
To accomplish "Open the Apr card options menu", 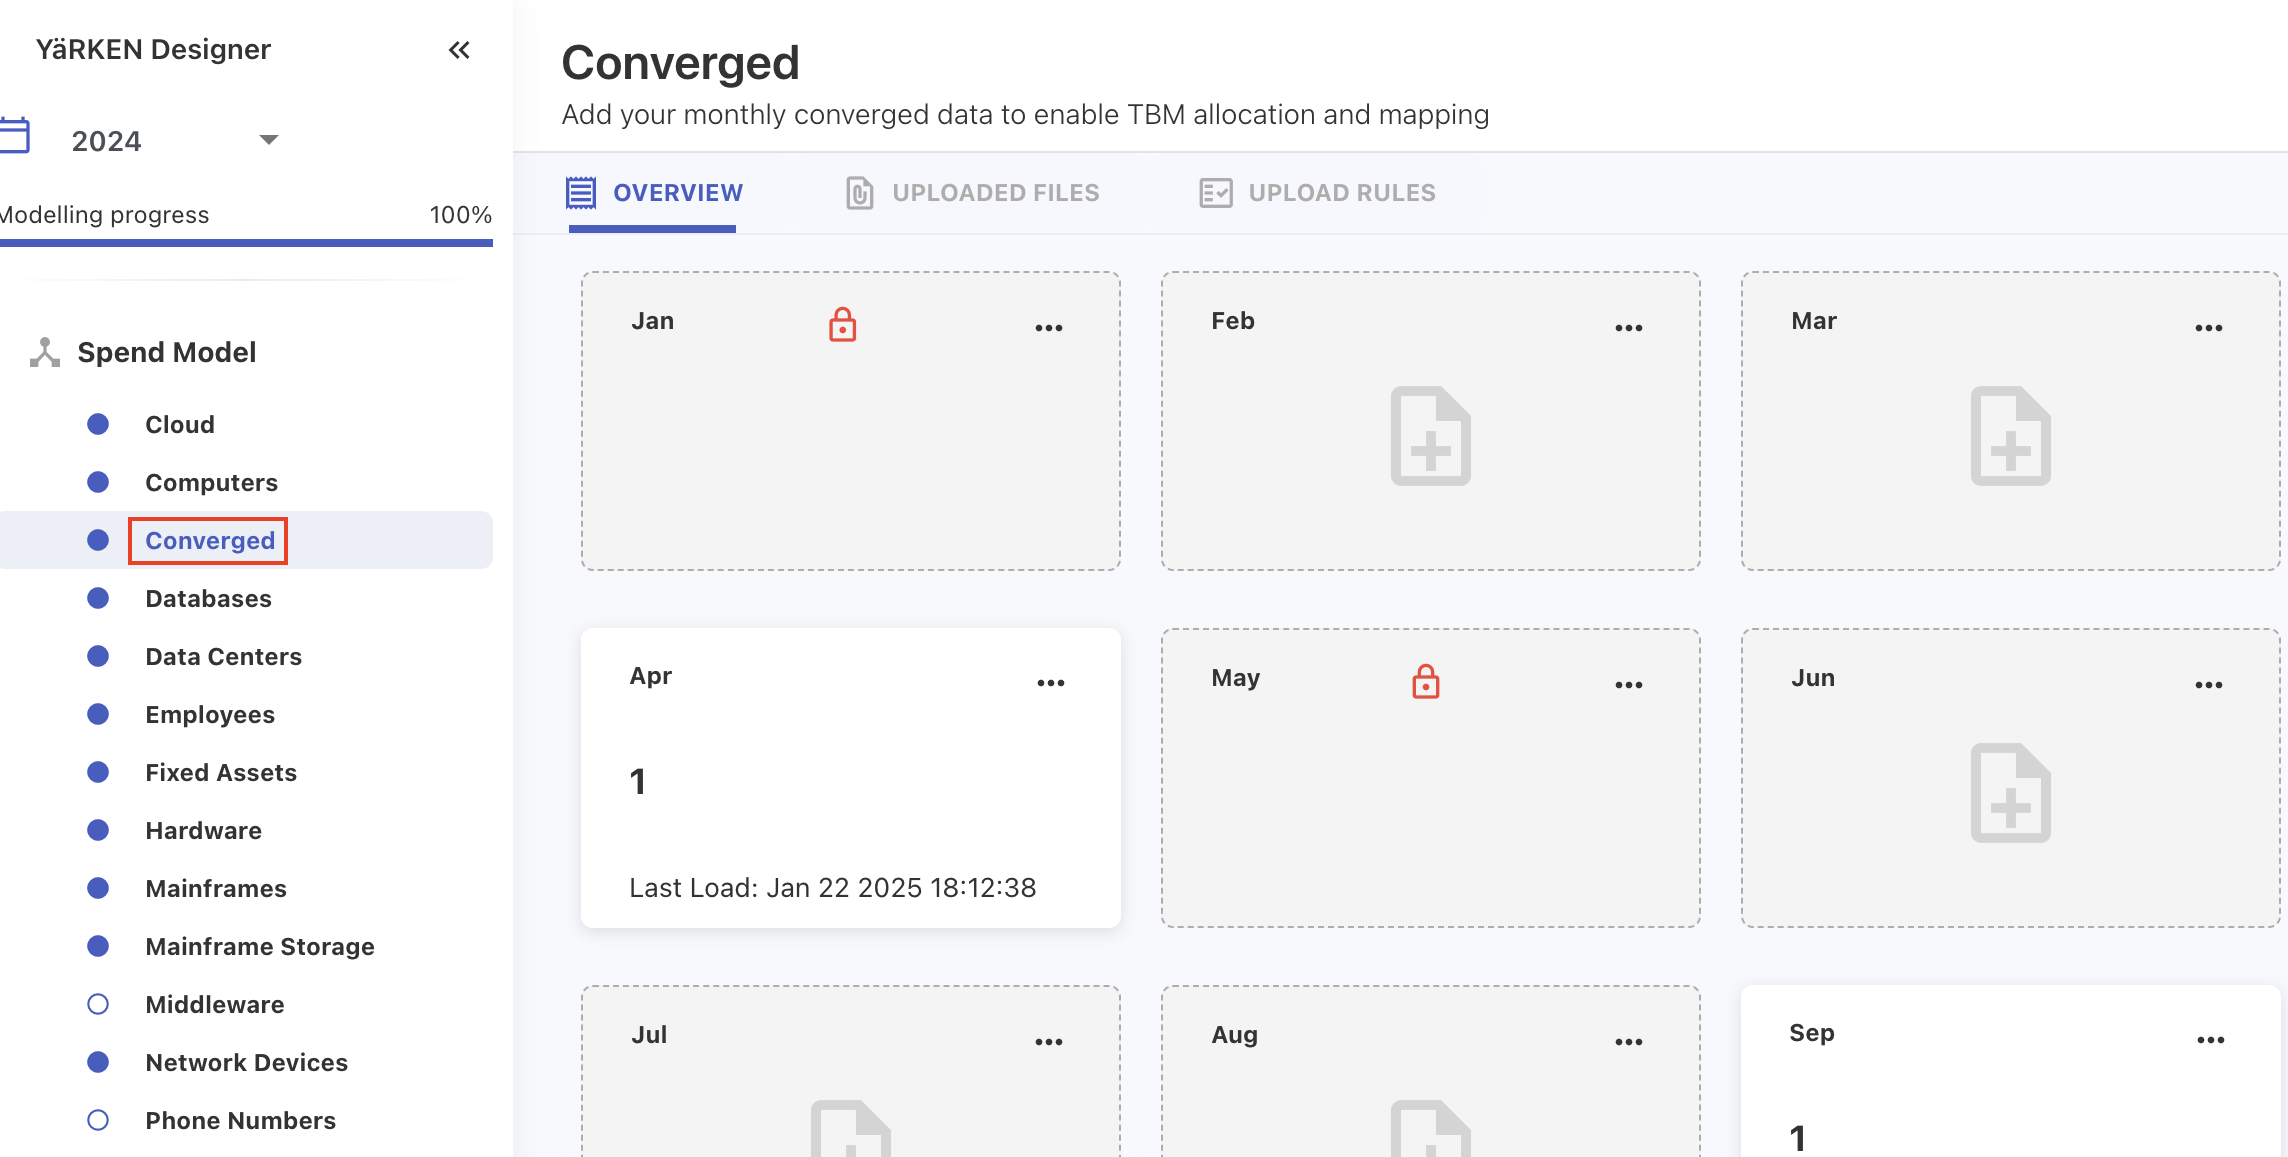I will click(x=1051, y=682).
